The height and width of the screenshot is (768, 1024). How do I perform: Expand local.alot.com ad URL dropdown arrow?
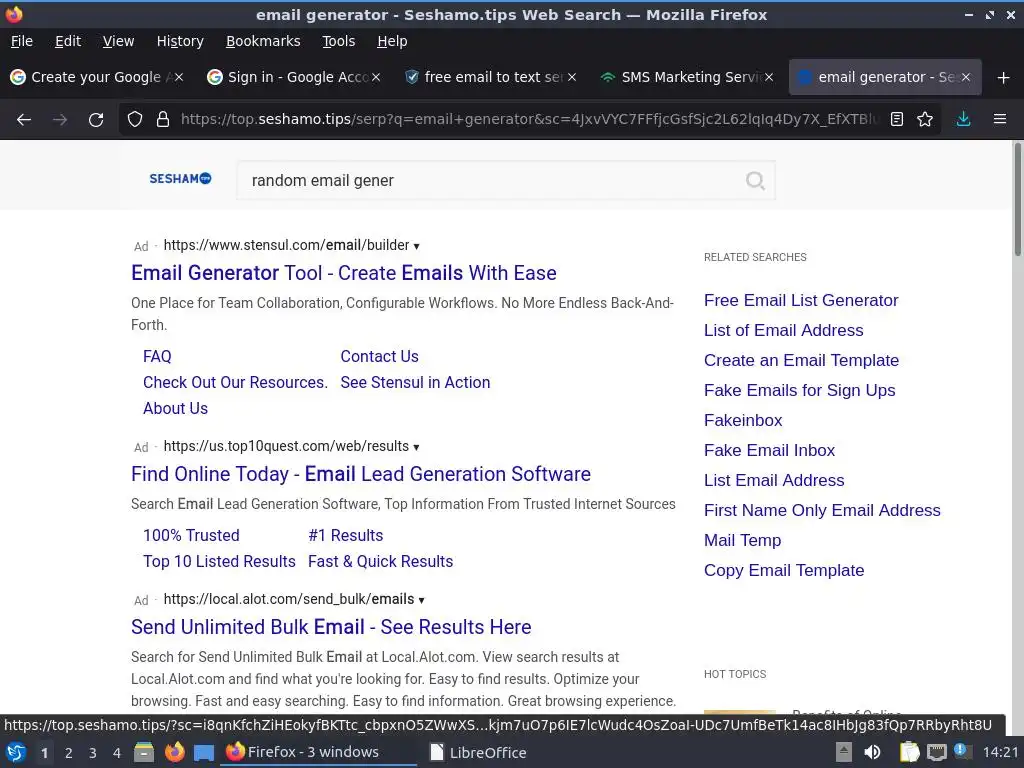click(x=421, y=600)
